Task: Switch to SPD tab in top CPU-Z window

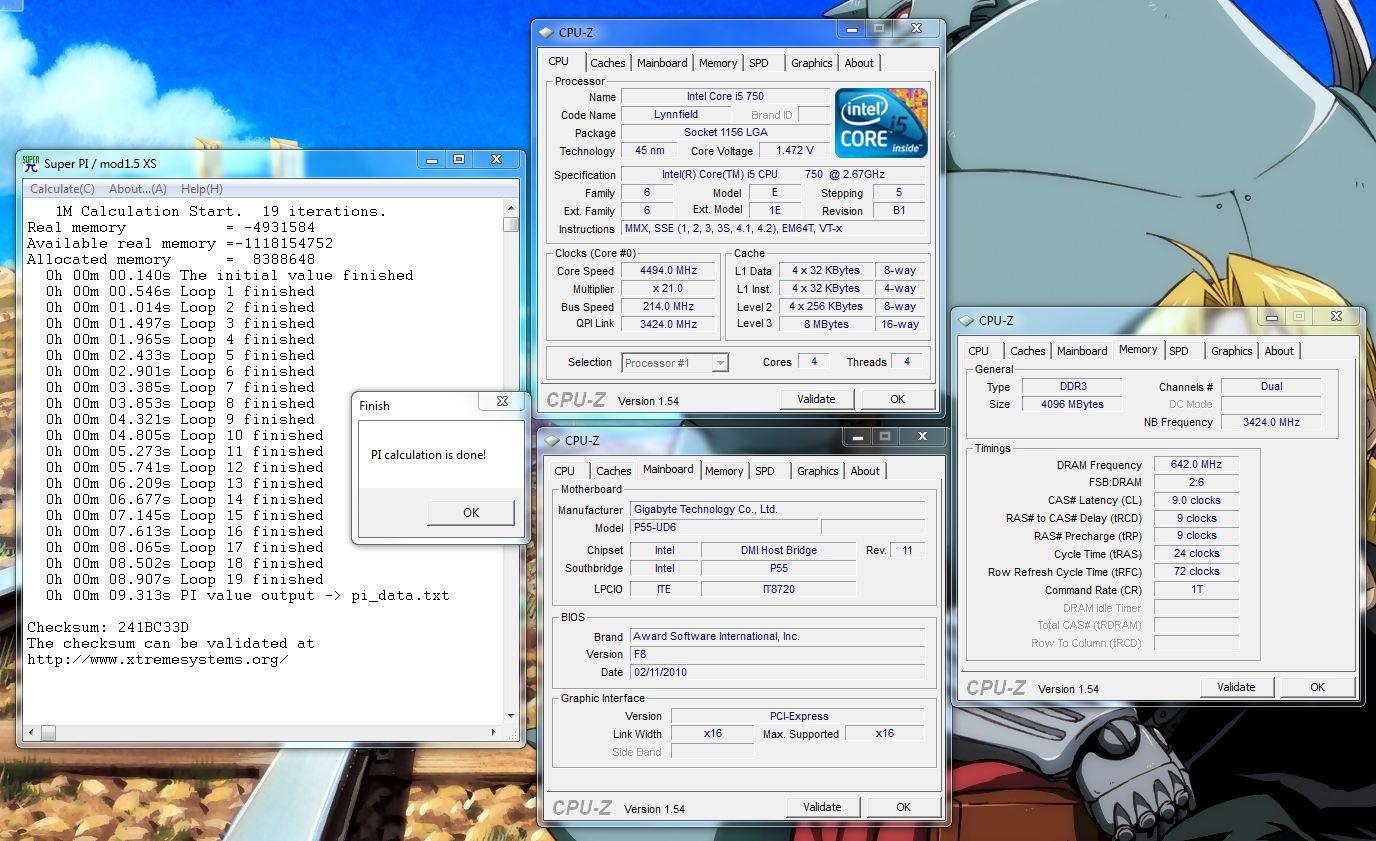Action: coord(759,63)
